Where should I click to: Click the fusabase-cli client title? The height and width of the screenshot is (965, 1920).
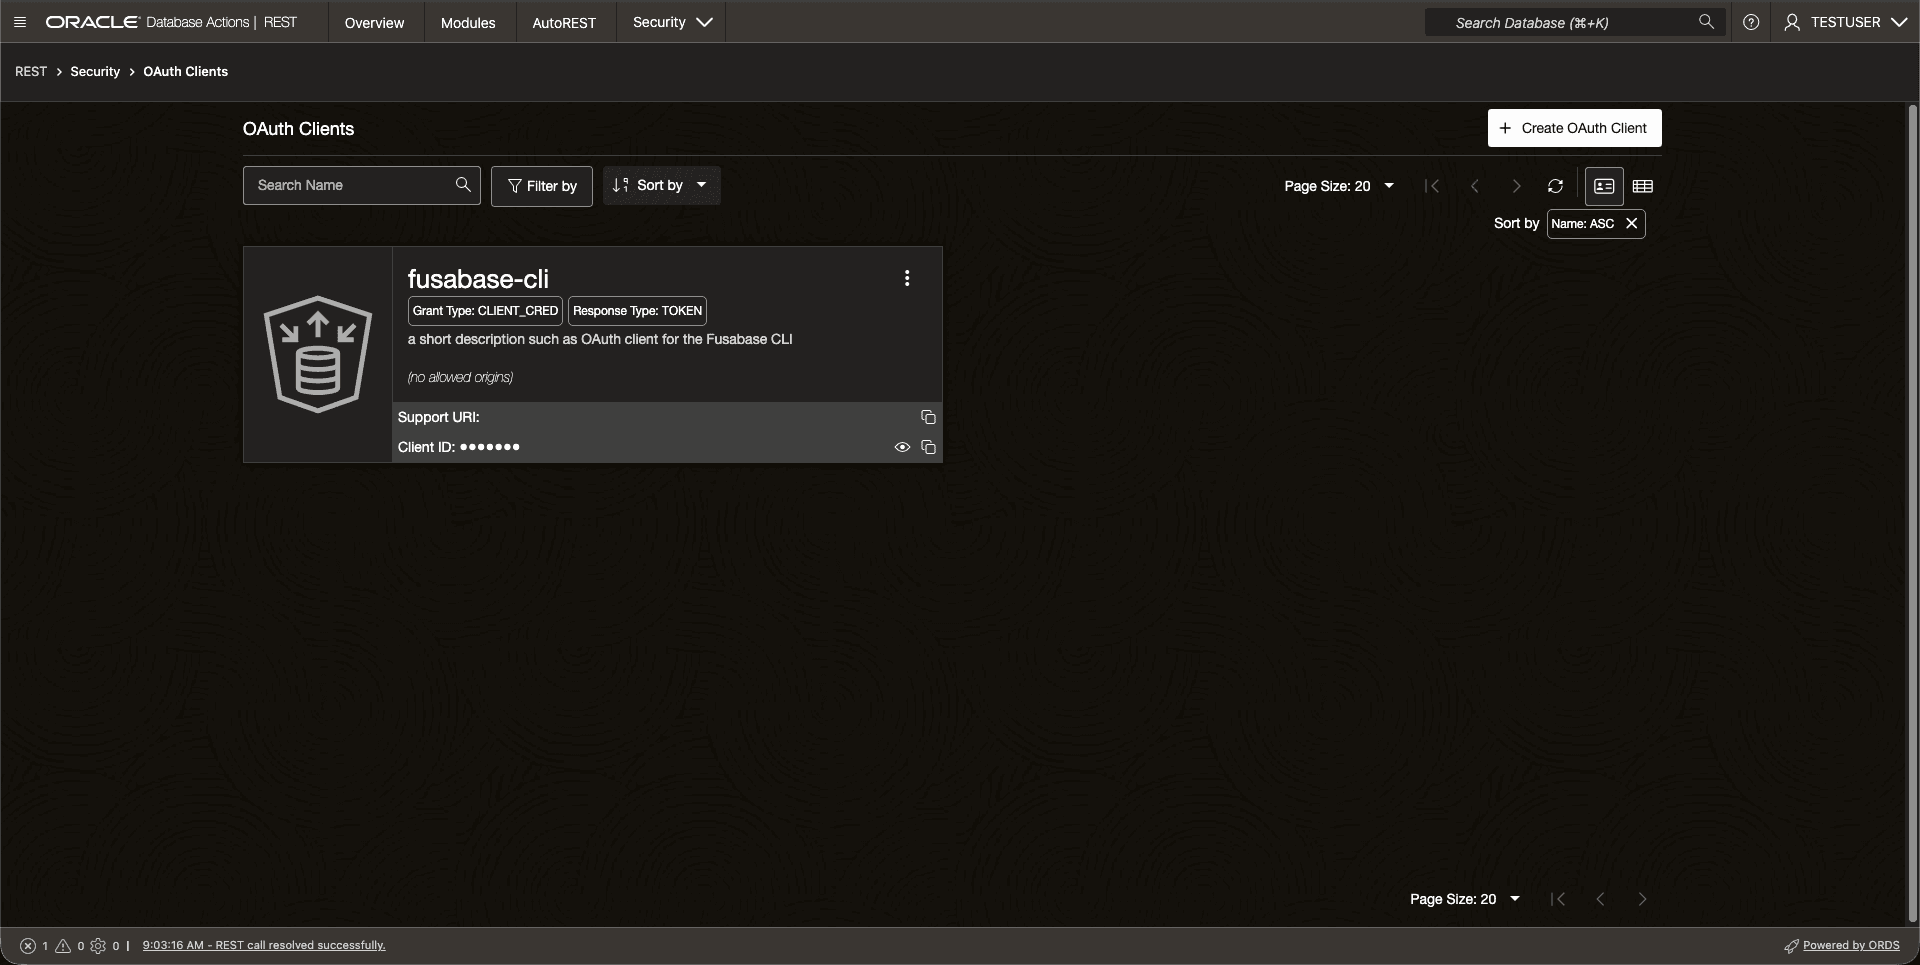(x=478, y=279)
